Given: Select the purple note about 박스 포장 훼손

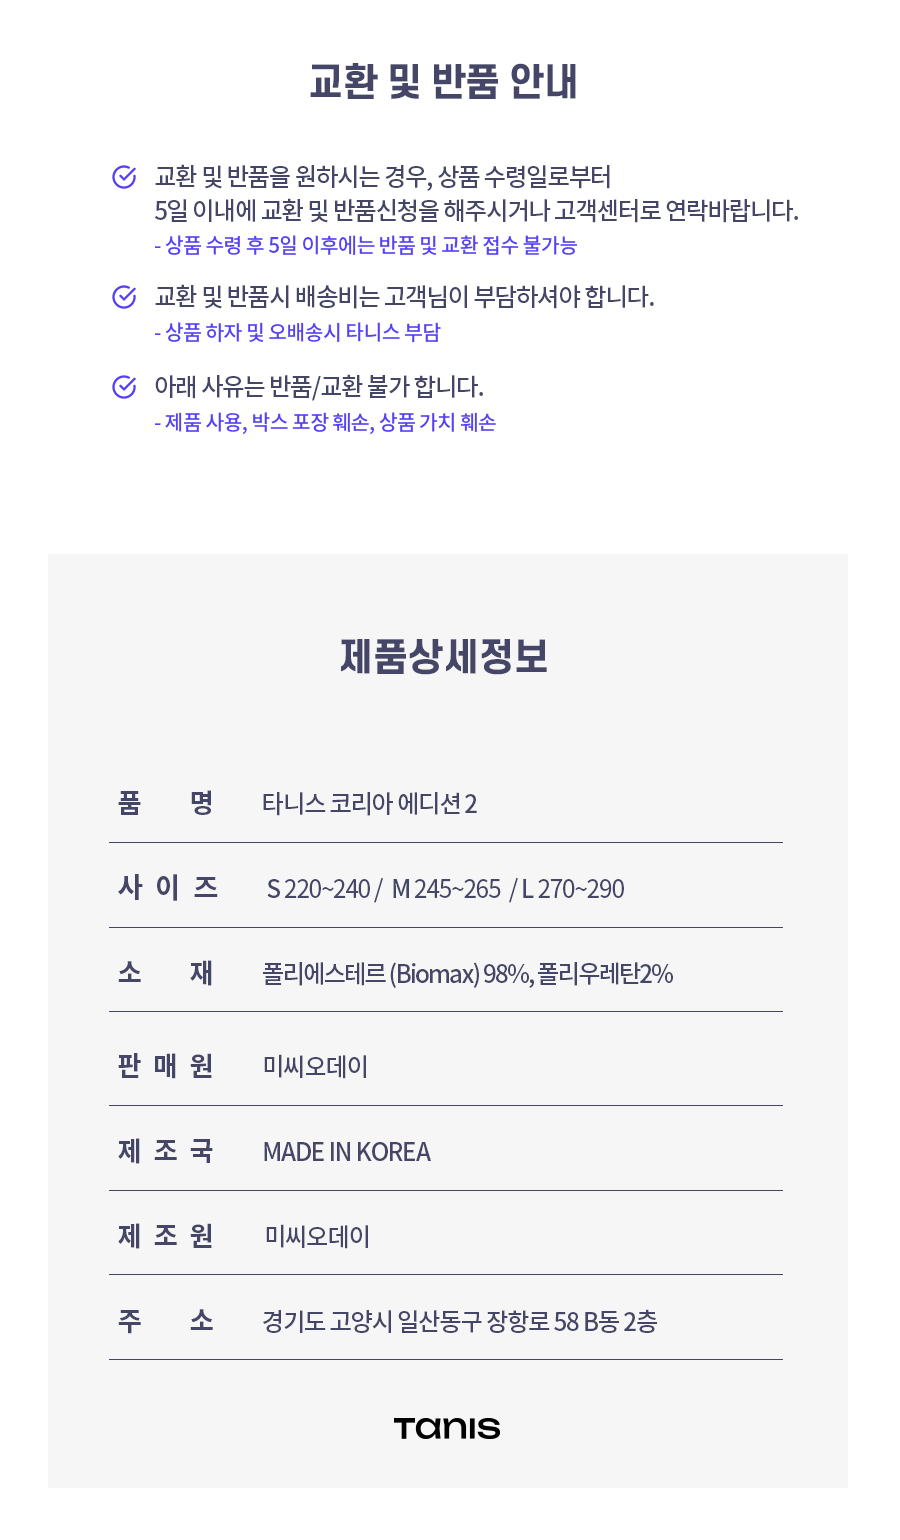Looking at the screenshot, I should click(x=326, y=423).
